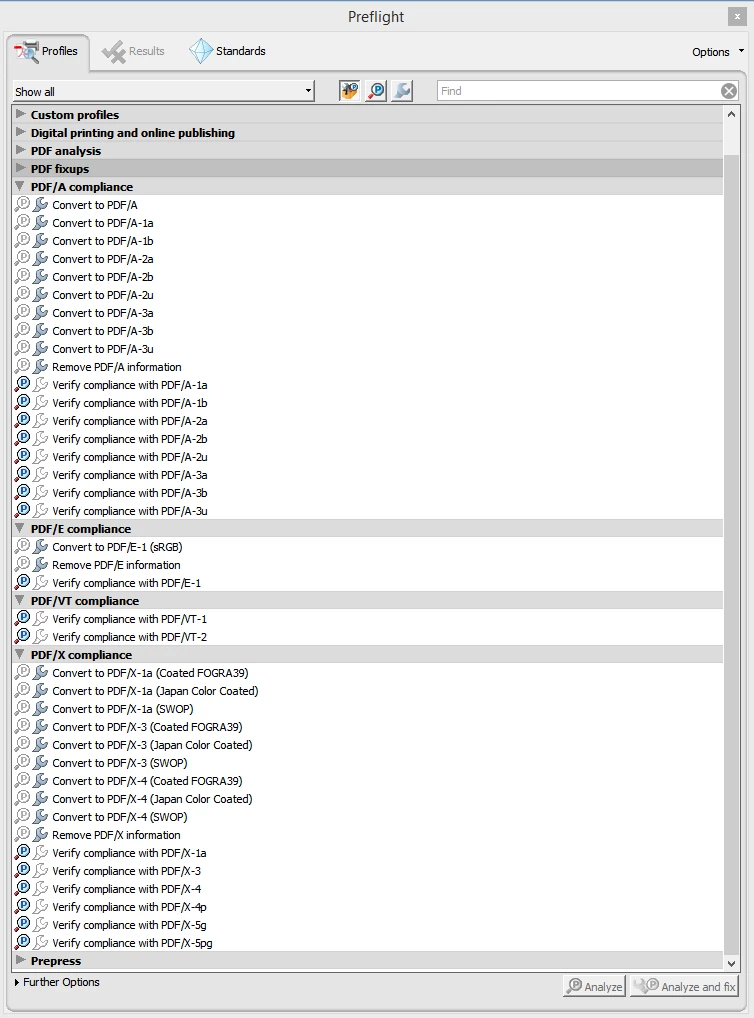This screenshot has width=754, height=1018.
Task: Open the Show all filter dropdown
Action: click(x=164, y=91)
